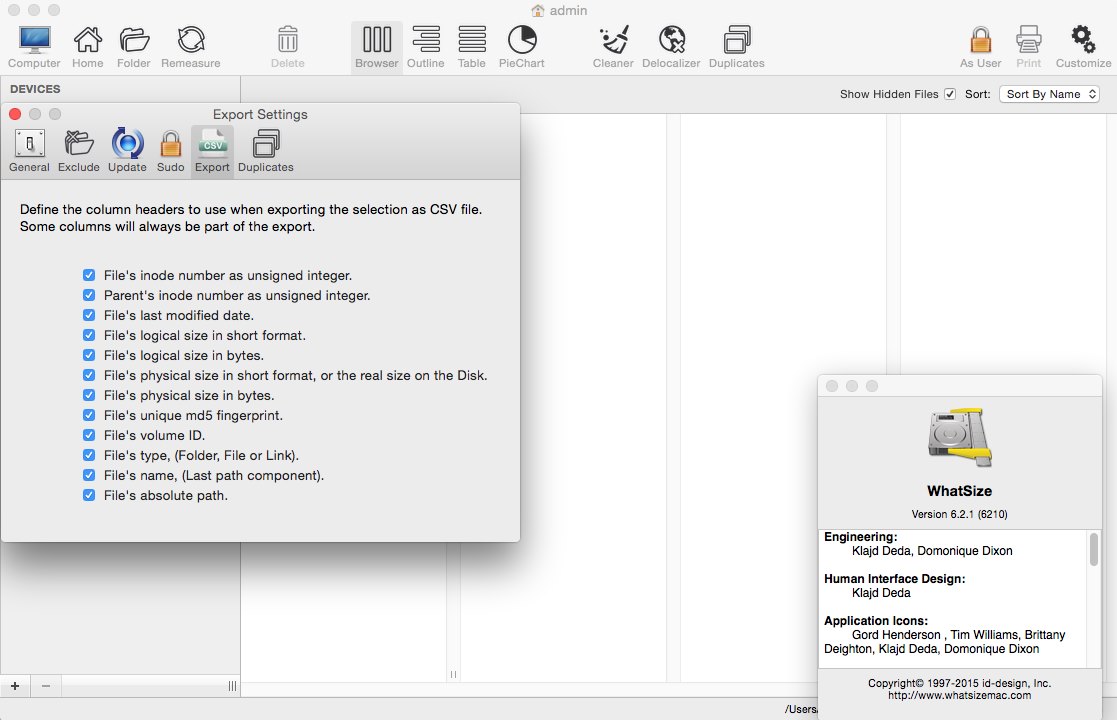
Task: Open the Cleaner tool in toolbar
Action: [613, 47]
